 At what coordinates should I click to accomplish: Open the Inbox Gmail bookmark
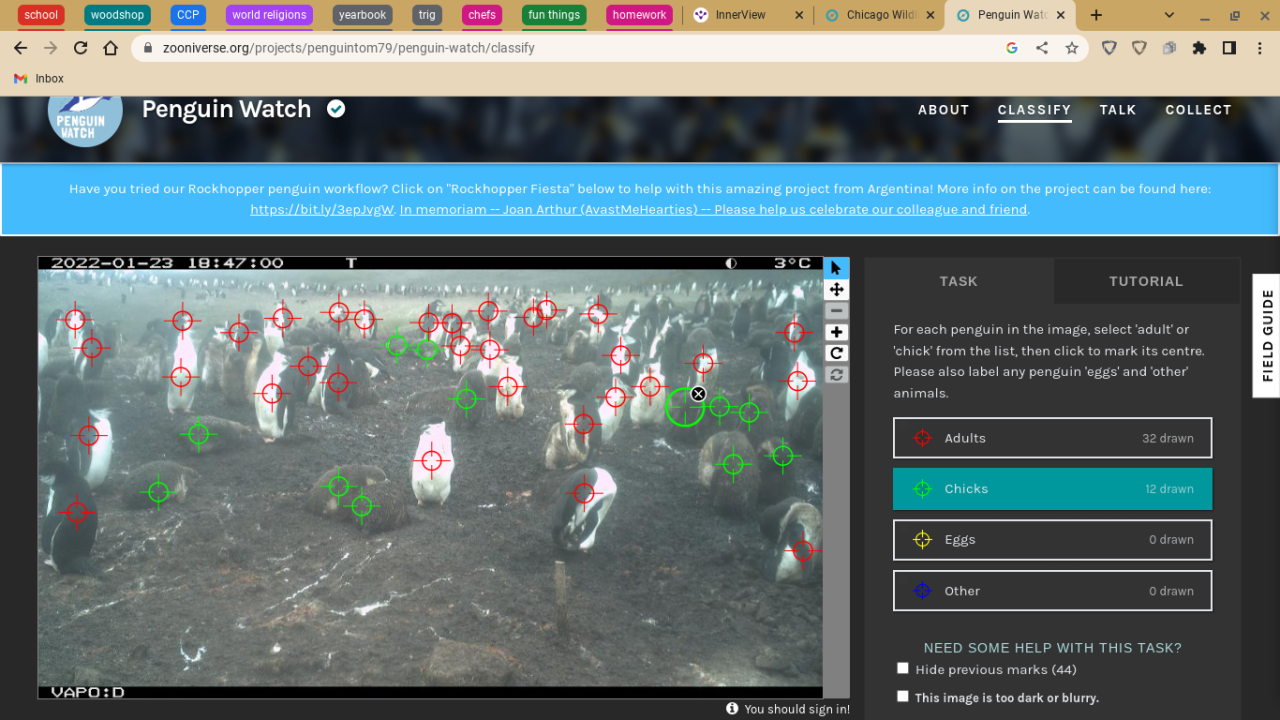(x=39, y=78)
